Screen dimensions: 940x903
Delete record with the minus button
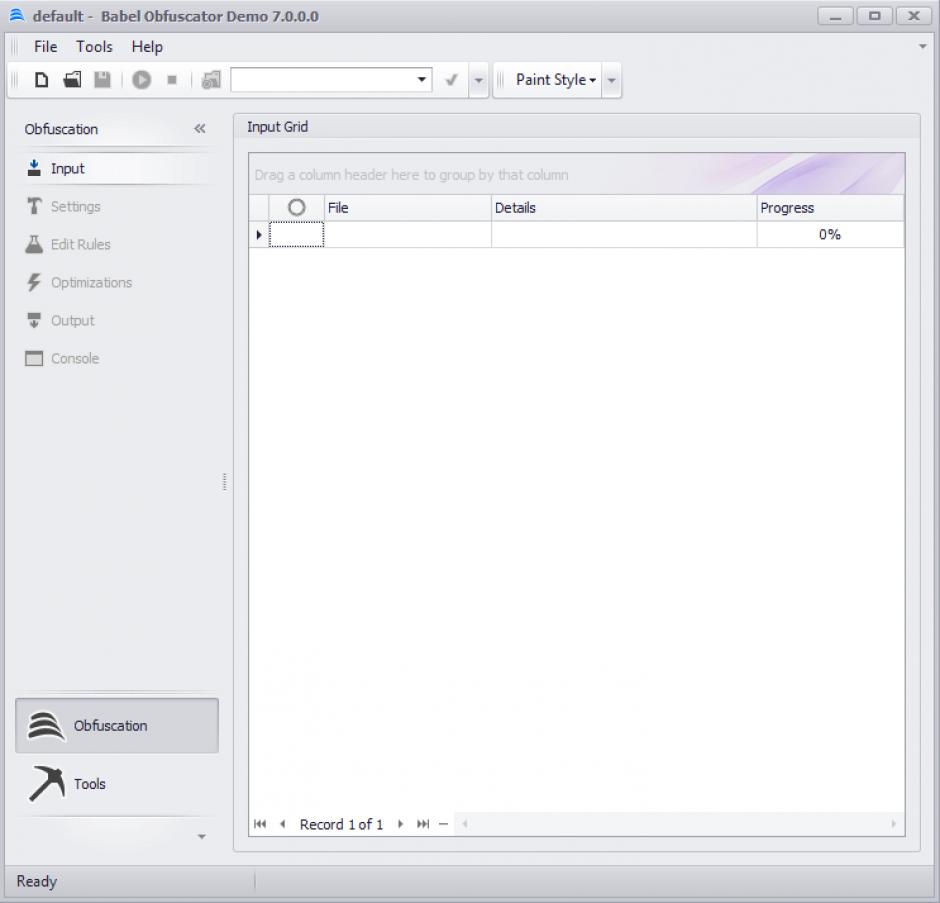[443, 824]
